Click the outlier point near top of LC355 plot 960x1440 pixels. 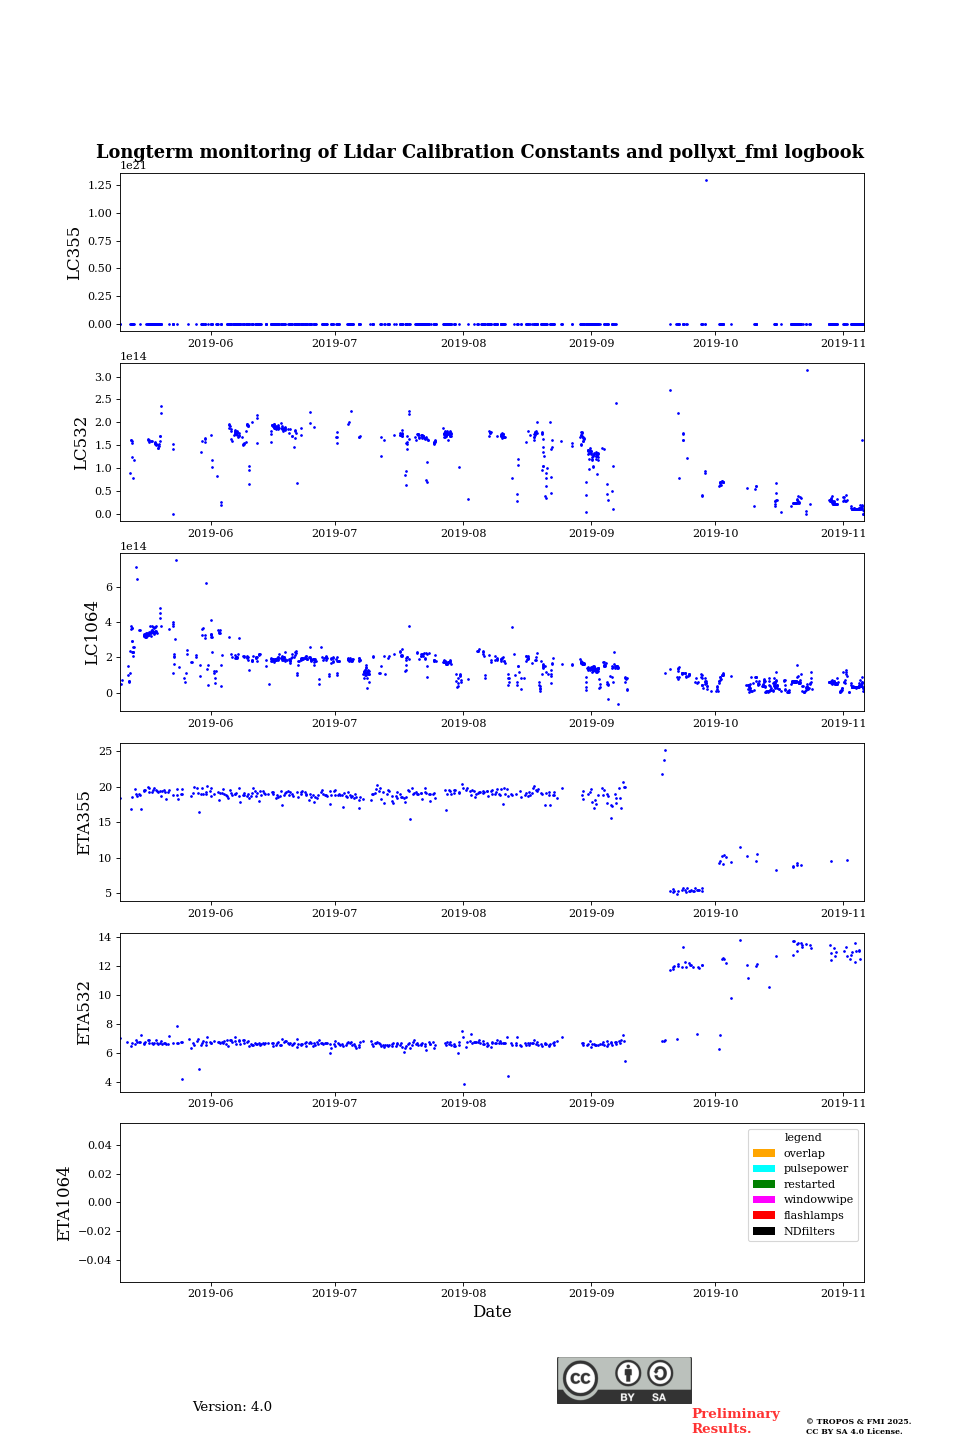coord(706,181)
